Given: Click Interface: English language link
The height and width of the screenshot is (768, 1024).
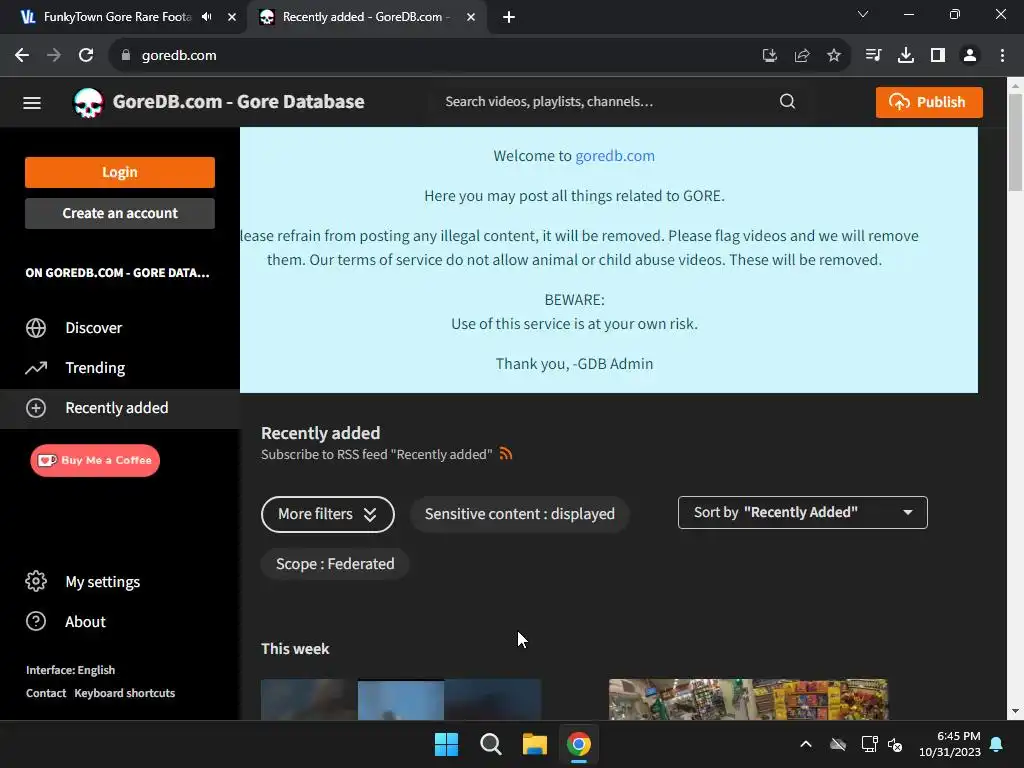Looking at the screenshot, I should 71,670.
